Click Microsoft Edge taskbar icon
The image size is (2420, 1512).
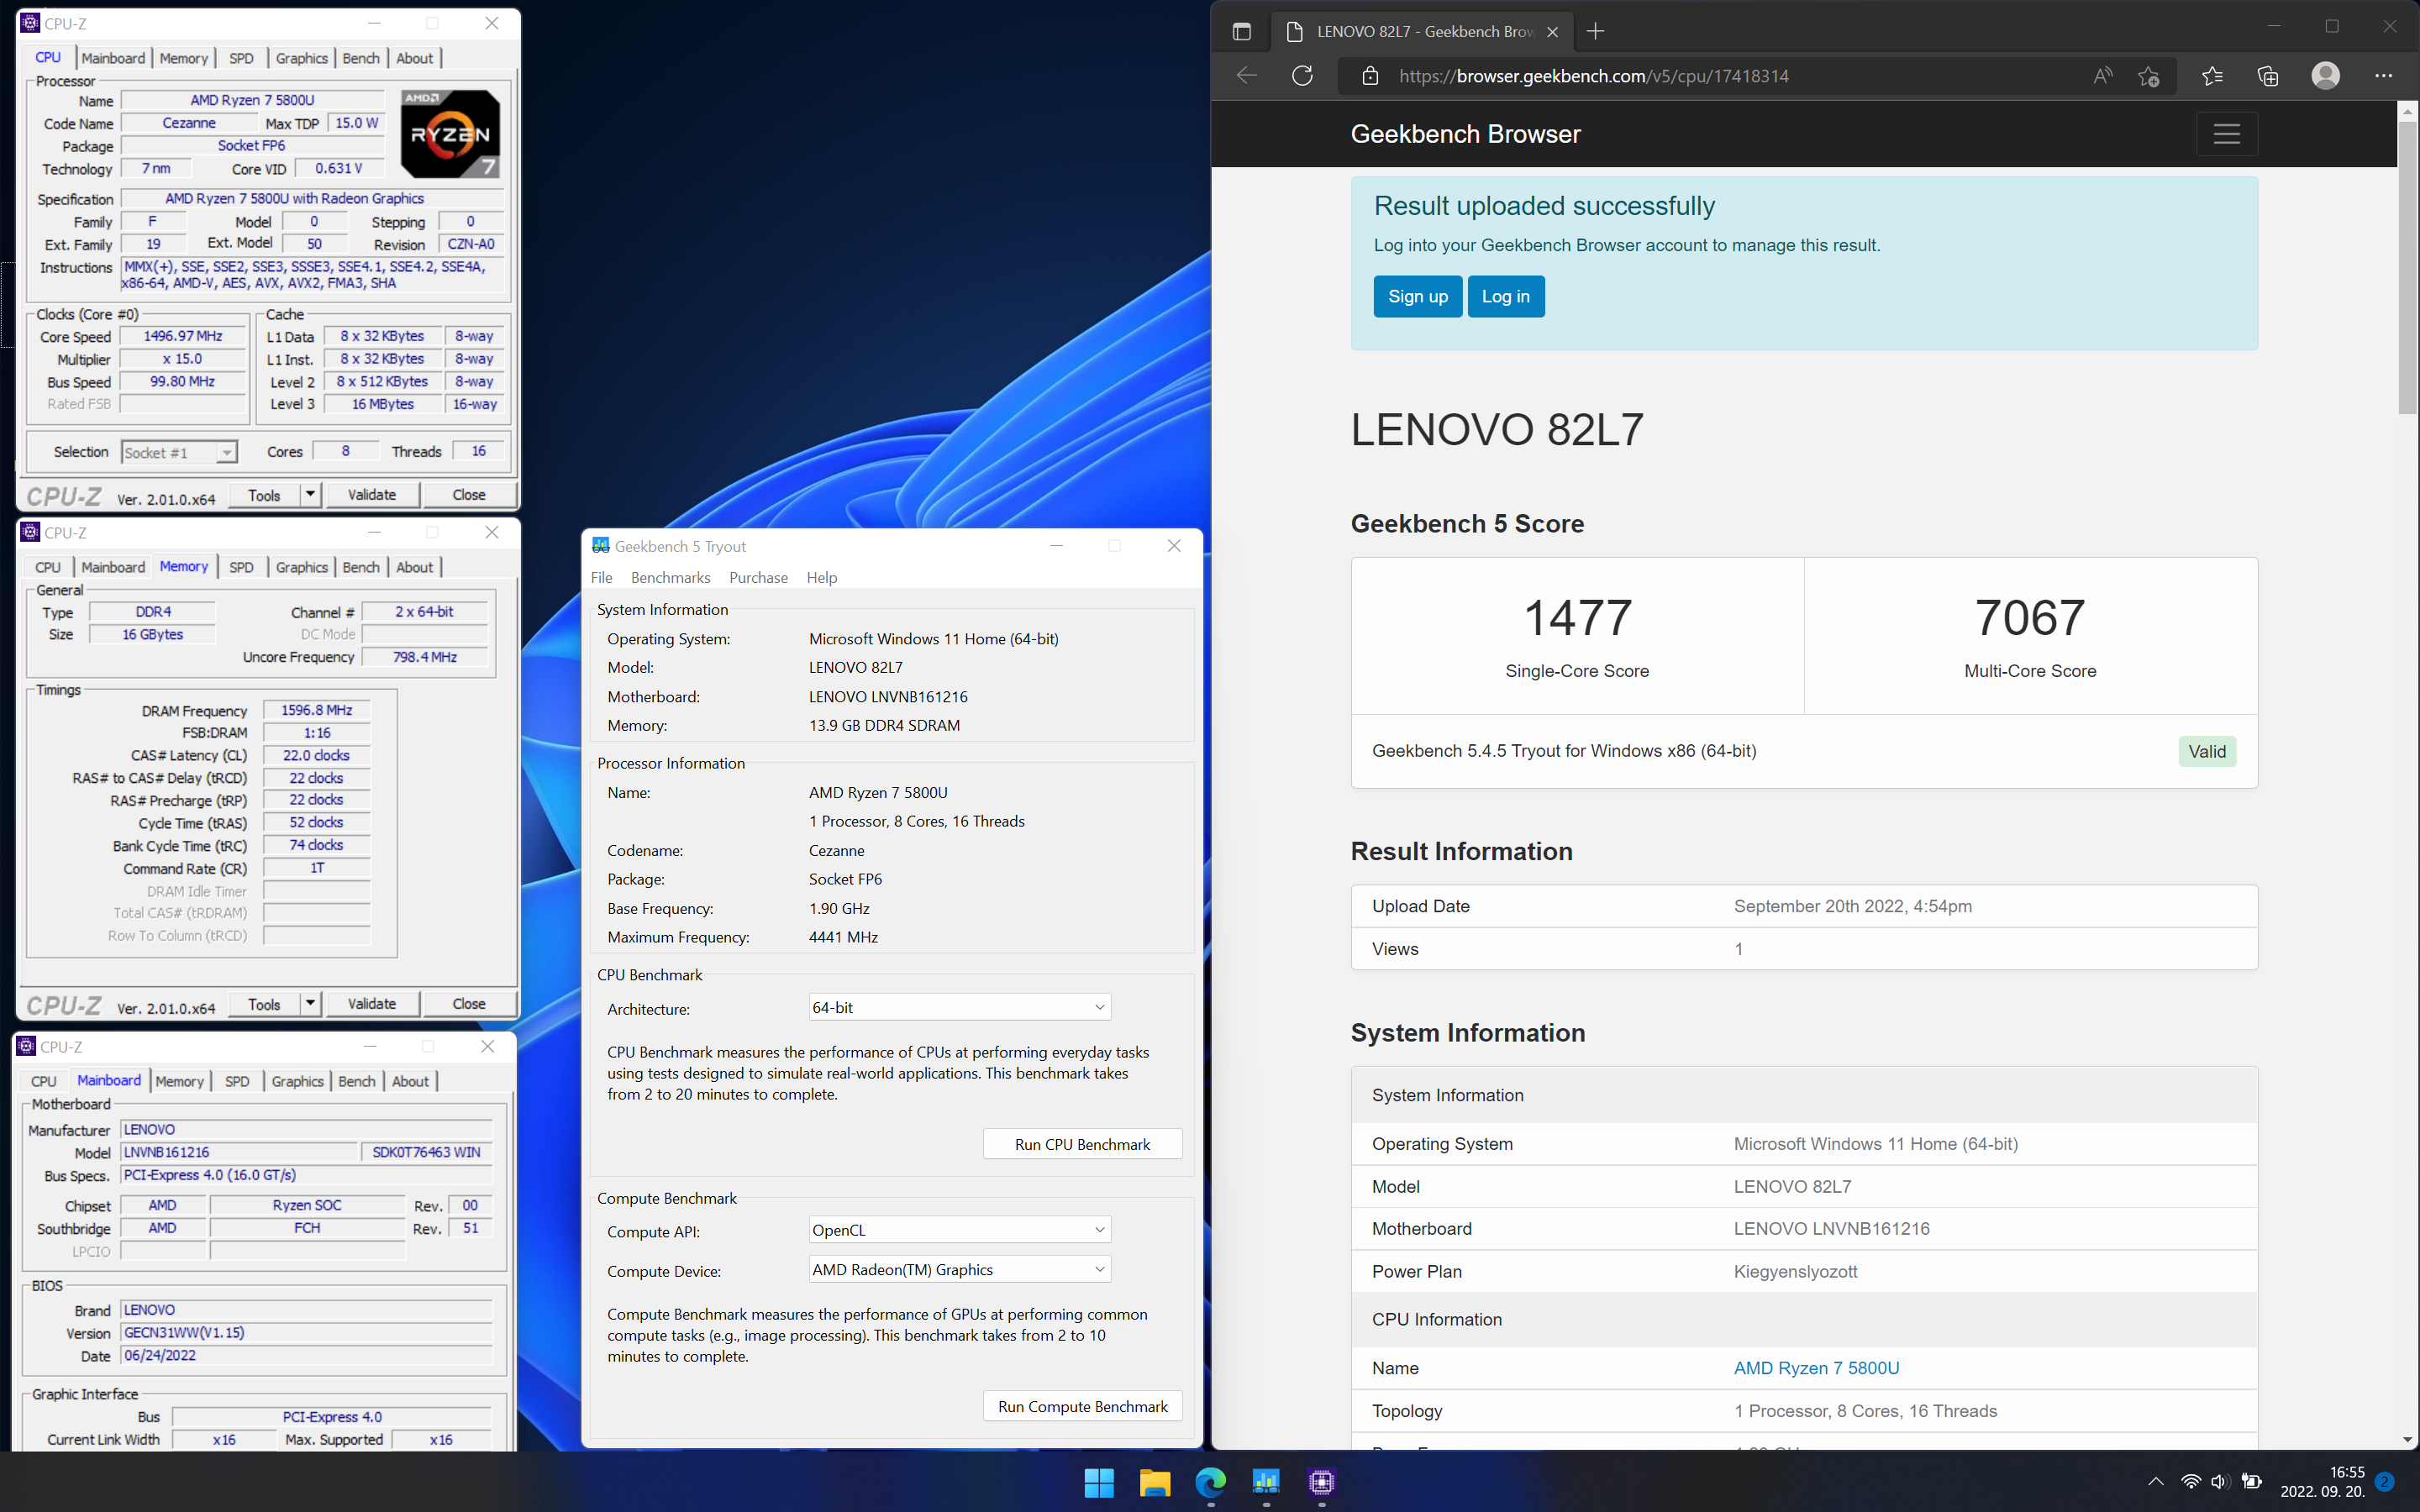coord(1210,1482)
